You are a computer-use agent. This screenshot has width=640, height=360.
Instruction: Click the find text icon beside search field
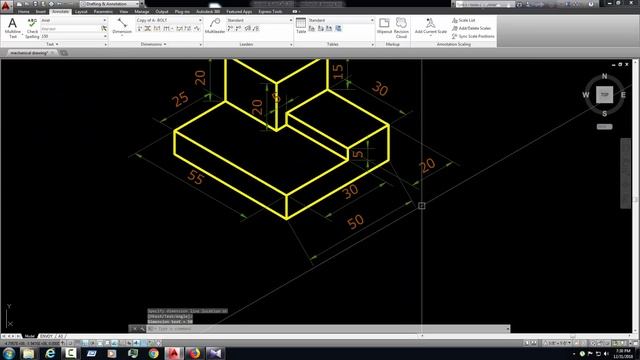pyautogui.click(x=104, y=29)
